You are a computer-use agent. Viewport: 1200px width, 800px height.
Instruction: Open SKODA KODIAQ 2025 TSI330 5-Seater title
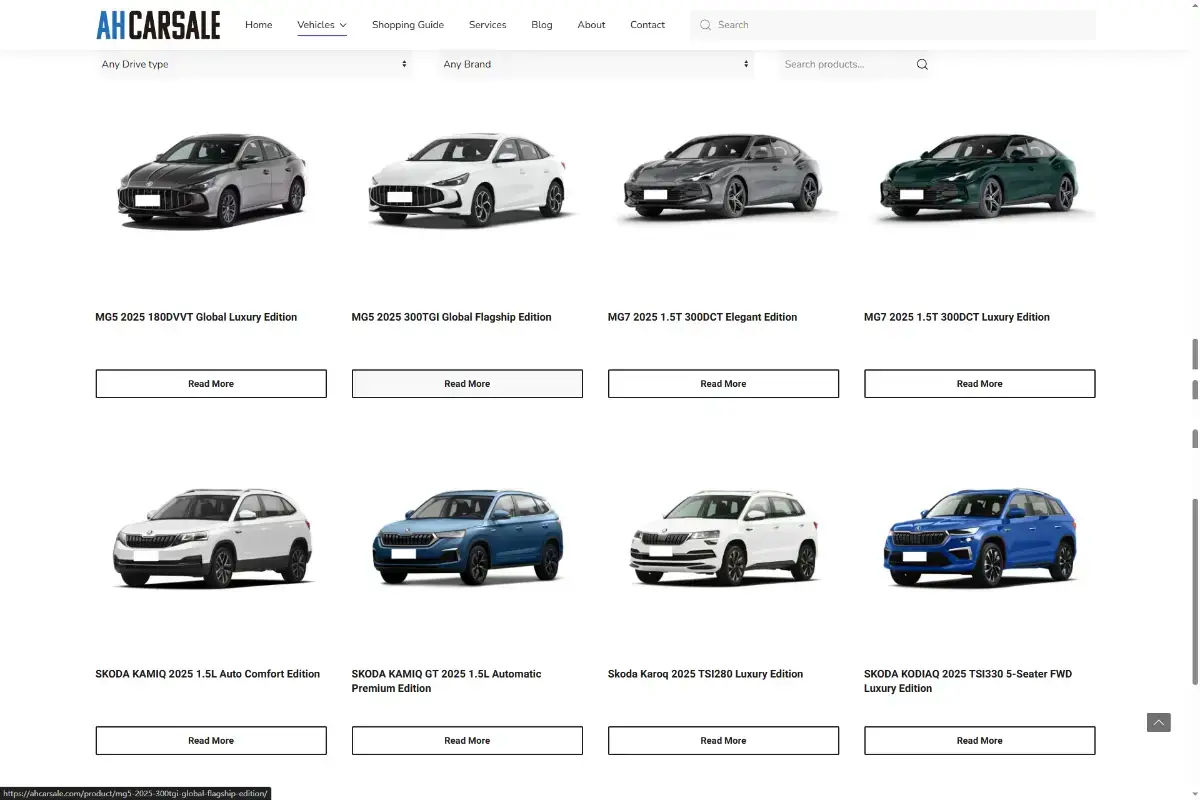[968, 681]
